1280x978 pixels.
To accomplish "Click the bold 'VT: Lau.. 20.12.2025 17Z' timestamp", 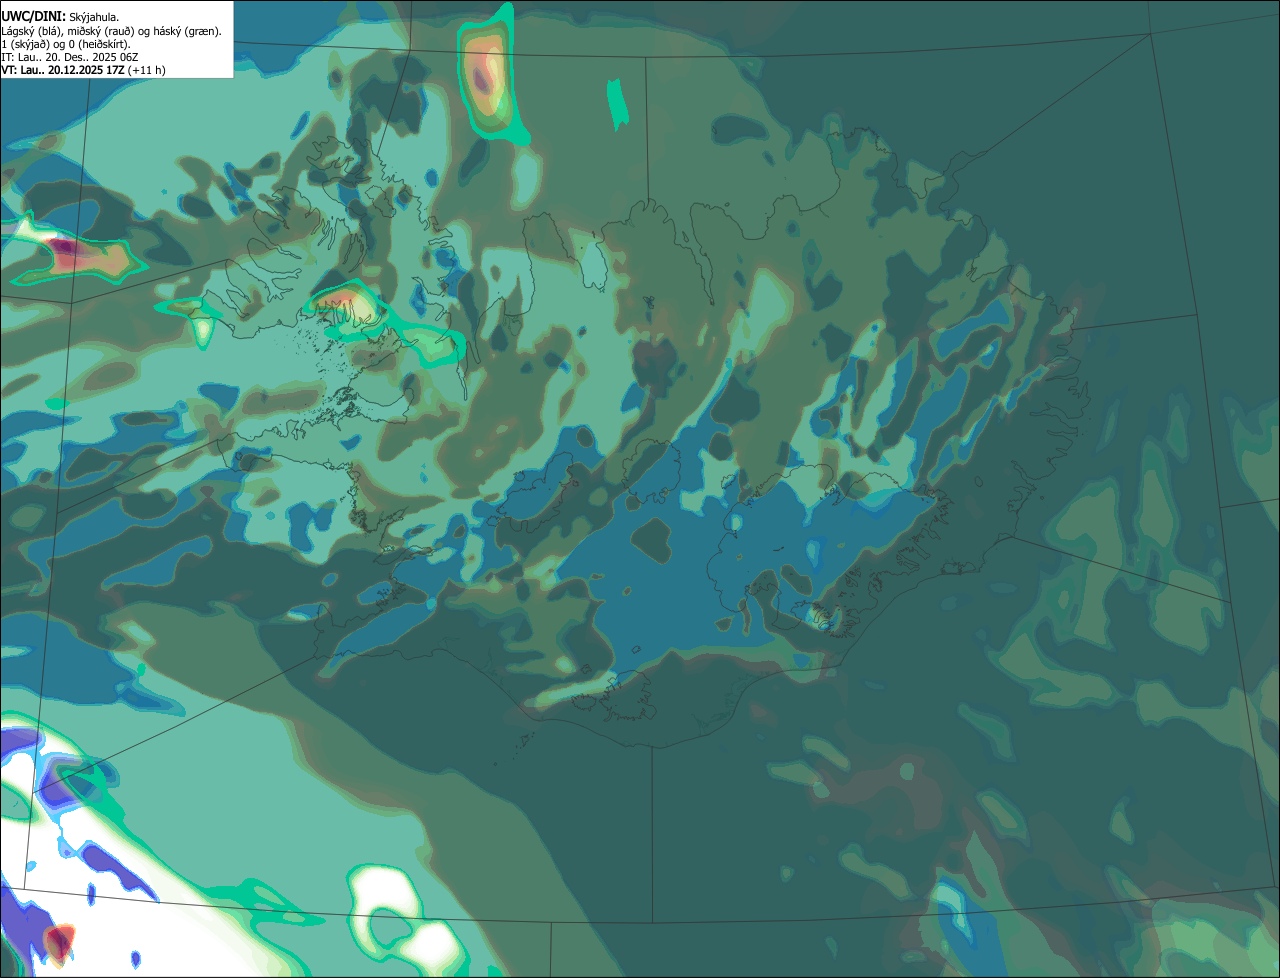I will (63, 71).
